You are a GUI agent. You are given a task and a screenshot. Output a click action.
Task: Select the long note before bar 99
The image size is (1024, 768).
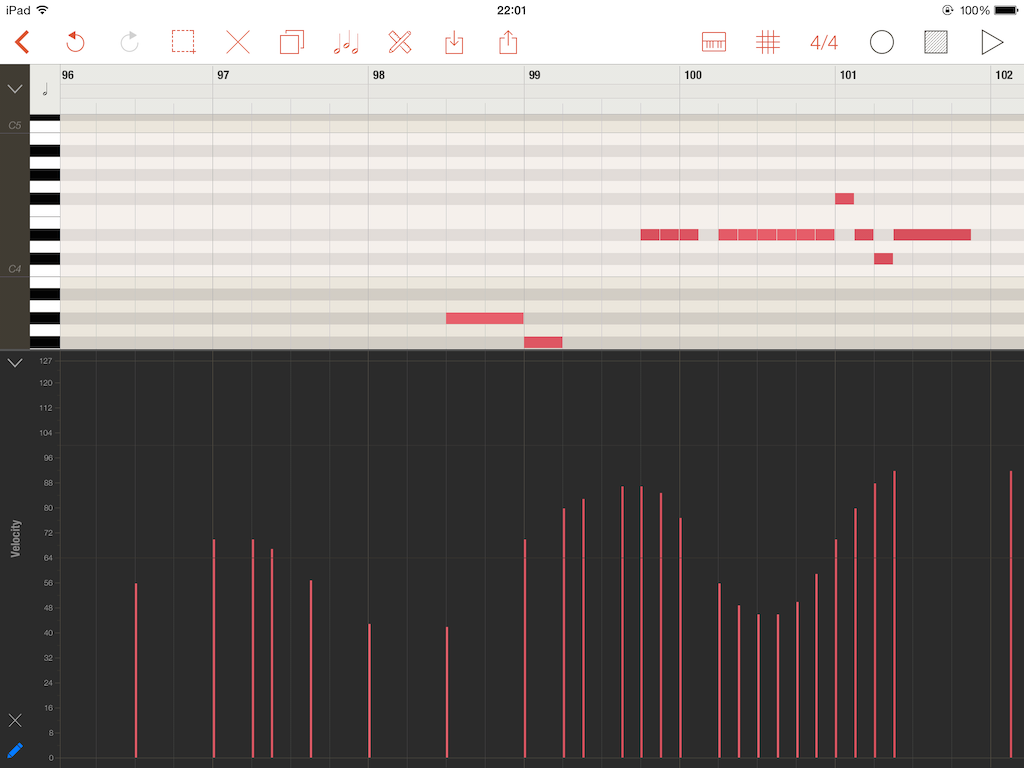(485, 318)
